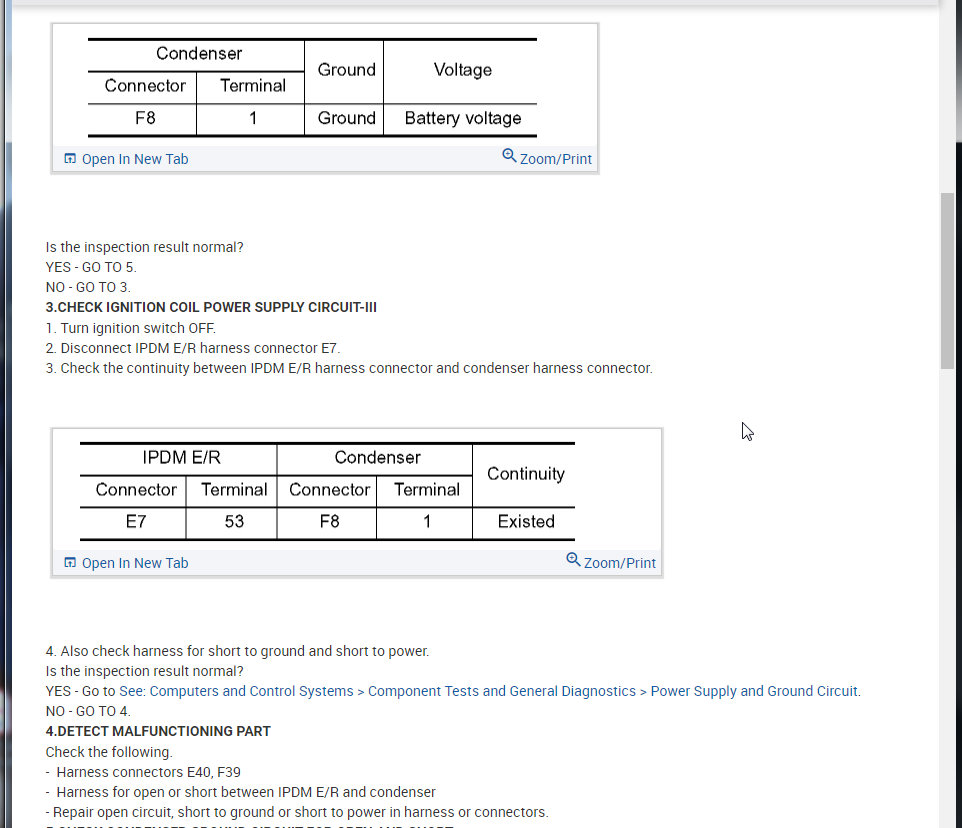
Task: Open Power Supply and Ground Circuit link
Action: pos(754,691)
